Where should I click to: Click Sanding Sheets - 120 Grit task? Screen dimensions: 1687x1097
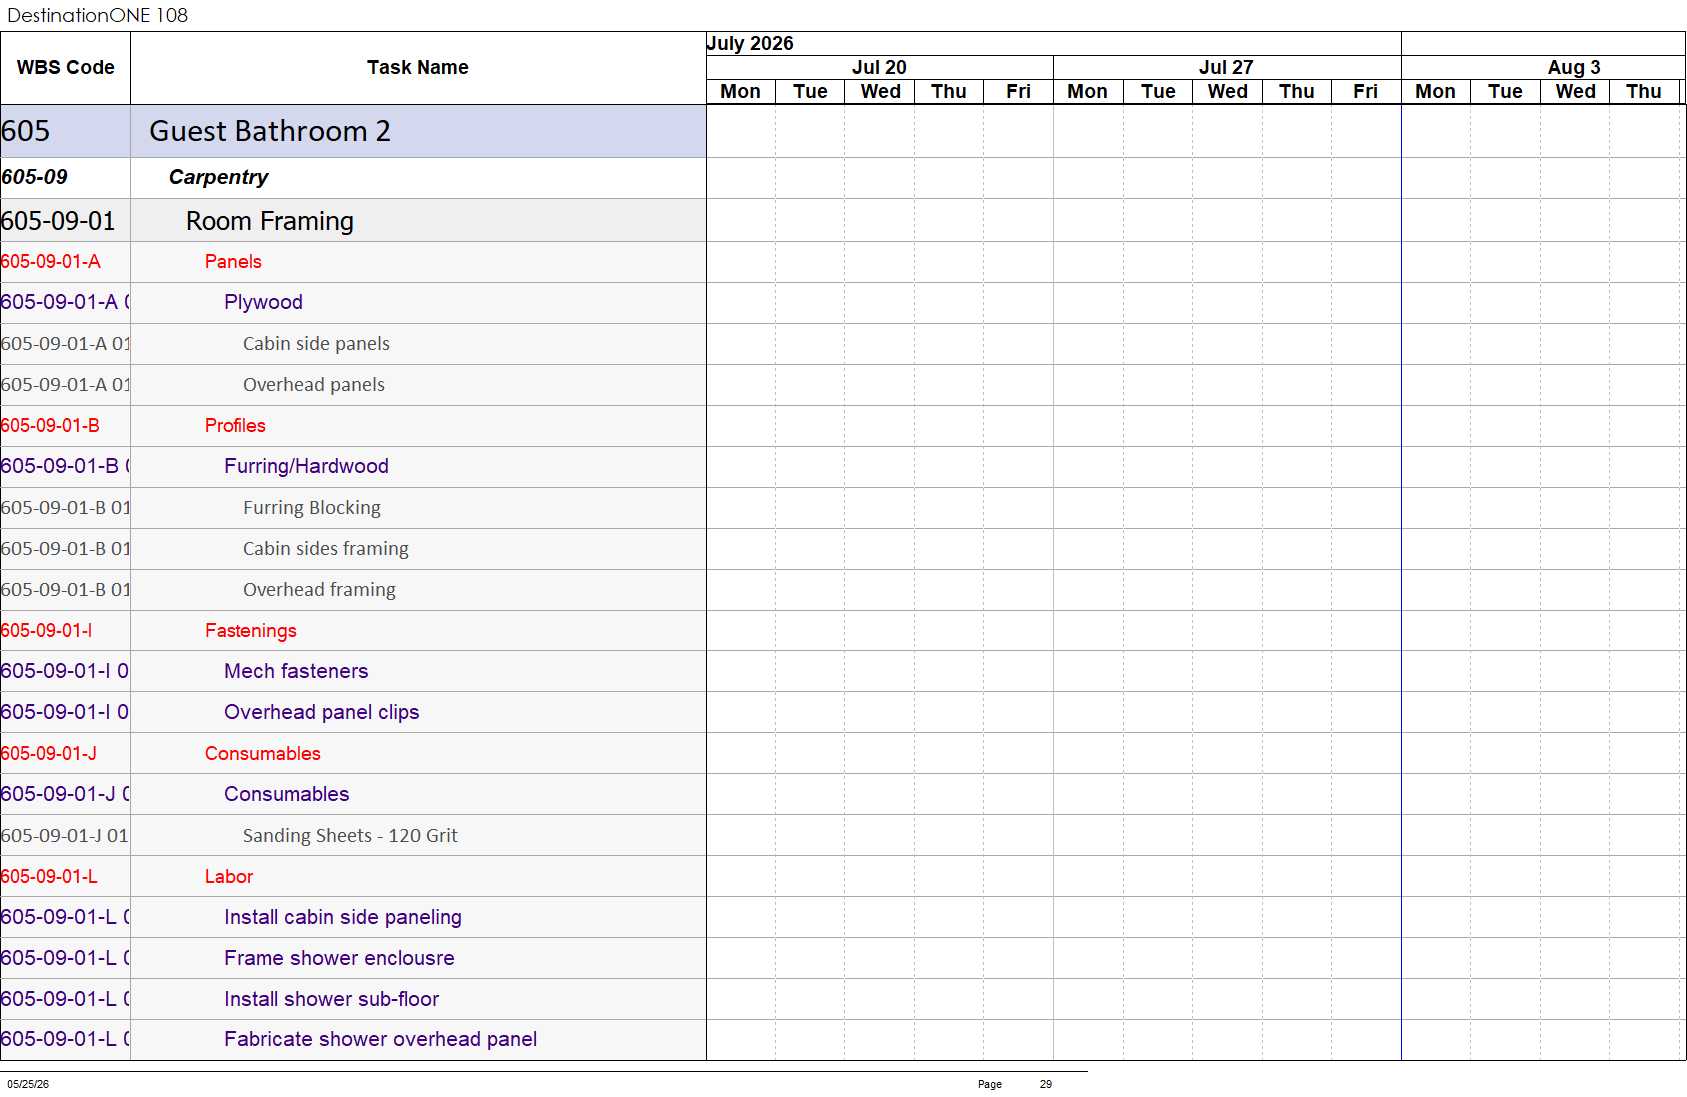pos(353,835)
